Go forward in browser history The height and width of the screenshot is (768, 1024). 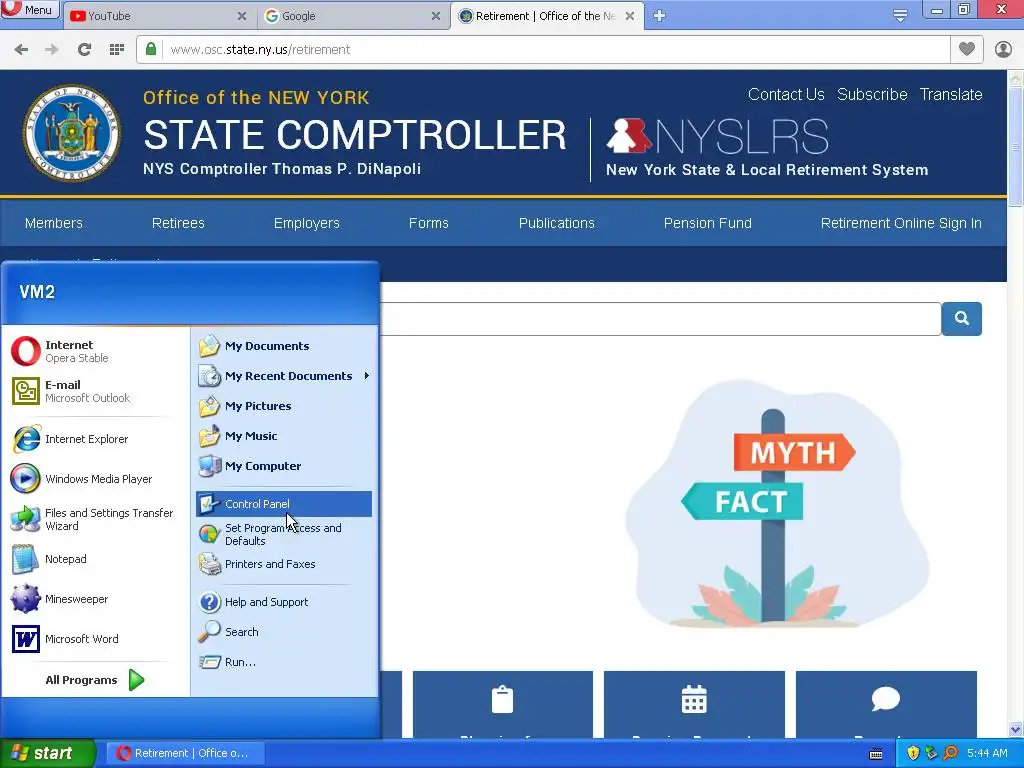(x=52, y=50)
